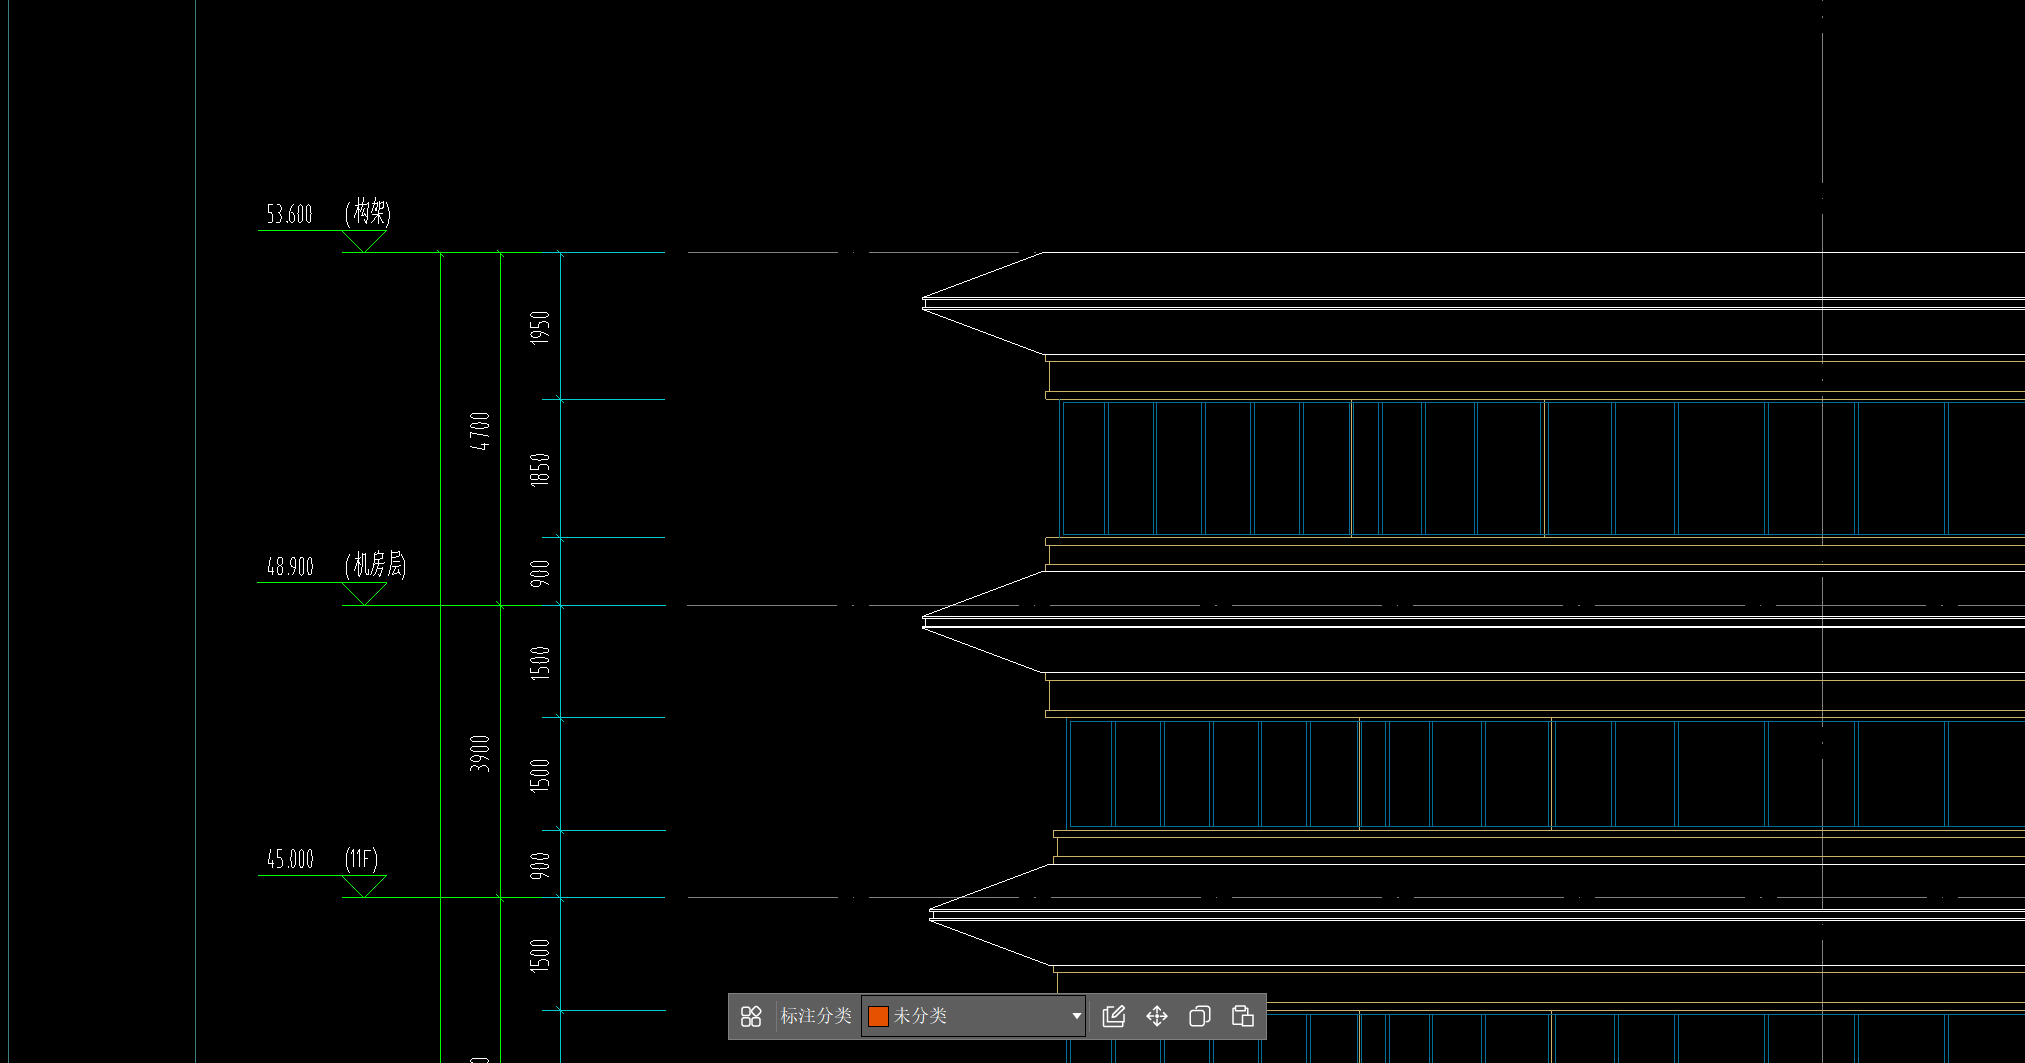This screenshot has width=2025, height=1063.
Task: Click the elevation marker triangle at 53.600
Action: point(364,241)
